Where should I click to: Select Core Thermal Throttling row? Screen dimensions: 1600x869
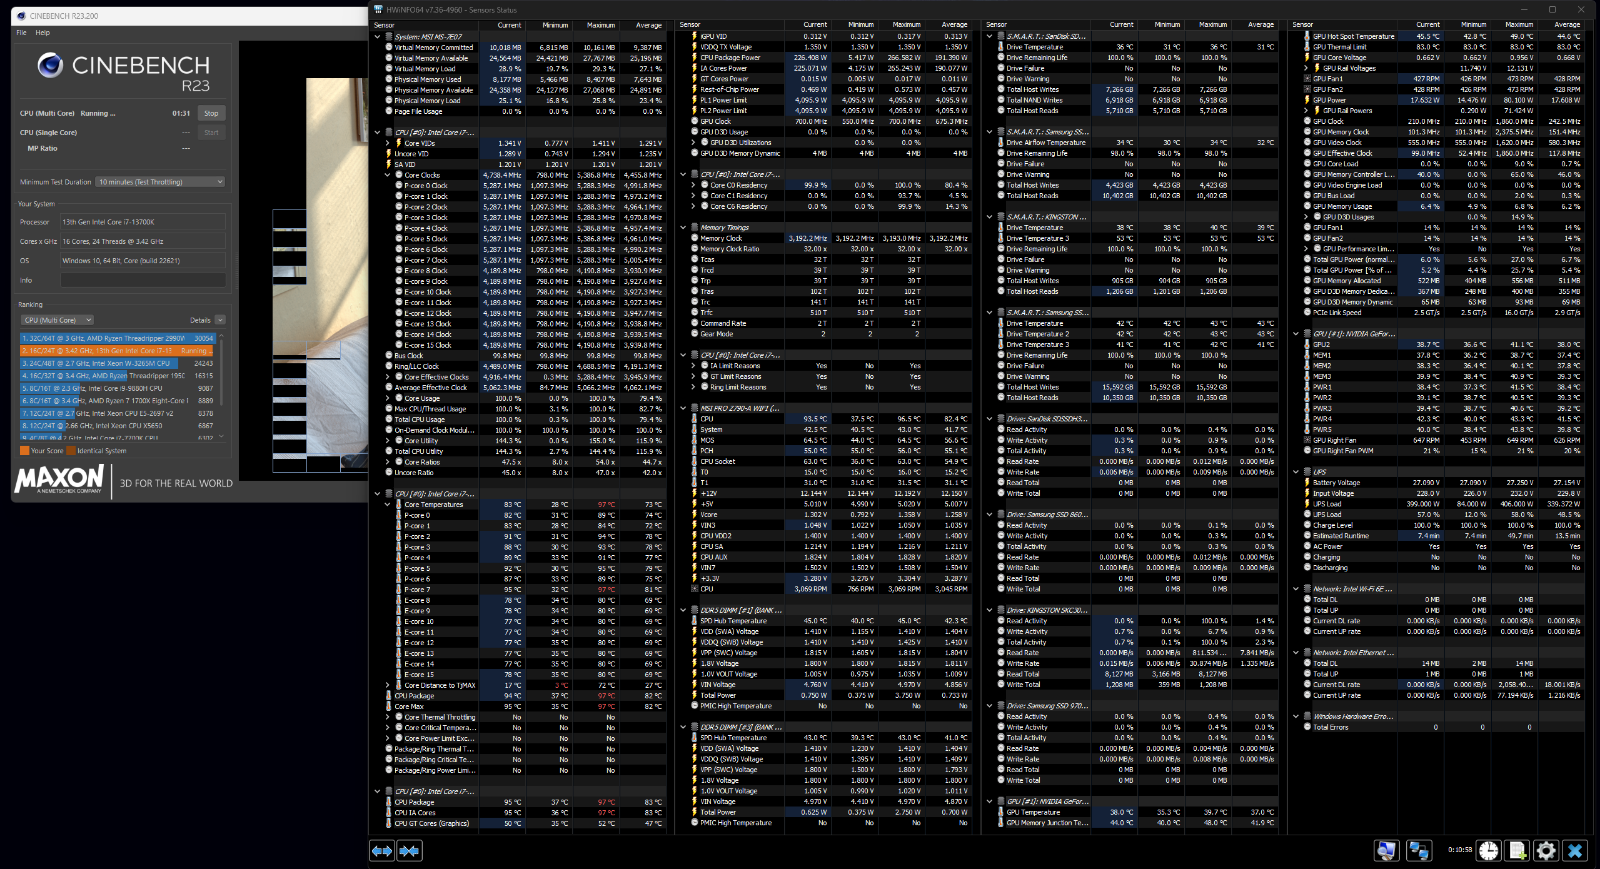[x=521, y=717]
